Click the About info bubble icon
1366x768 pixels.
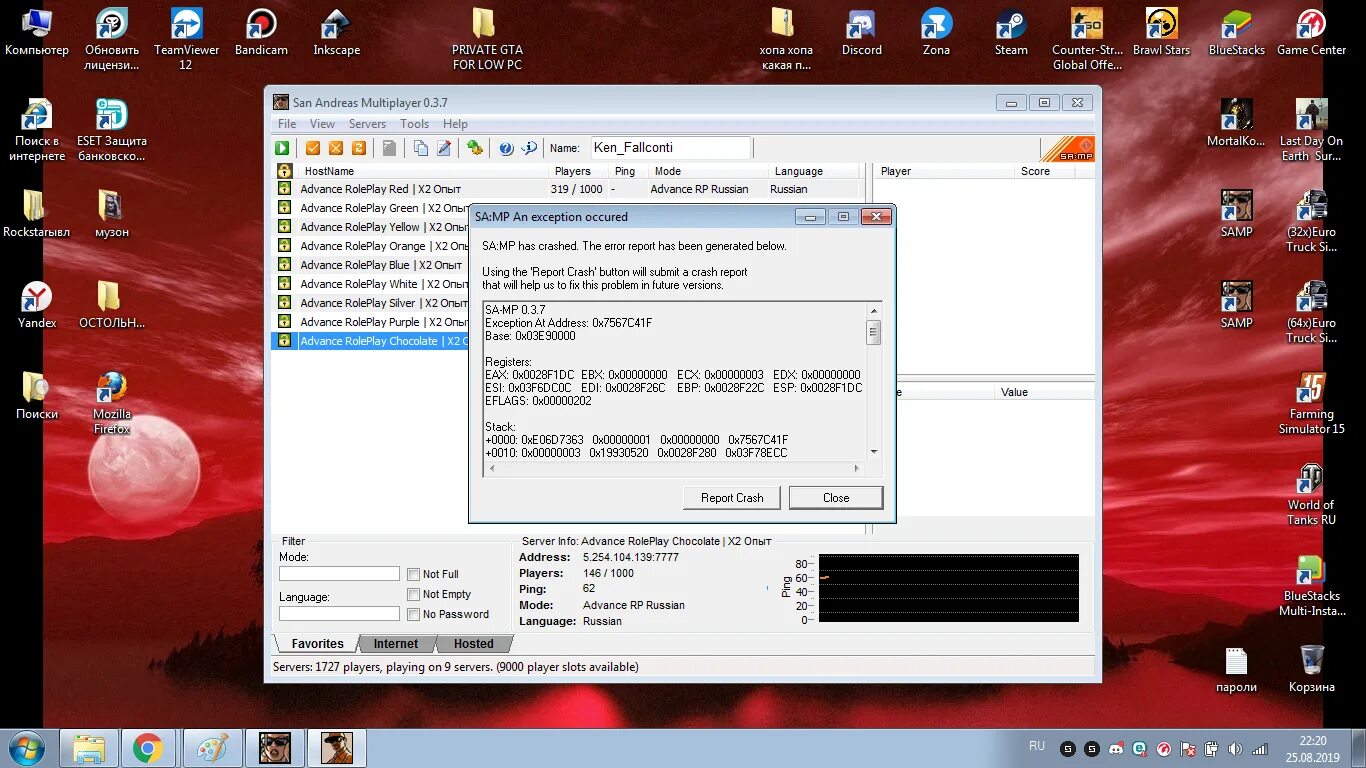[529, 148]
